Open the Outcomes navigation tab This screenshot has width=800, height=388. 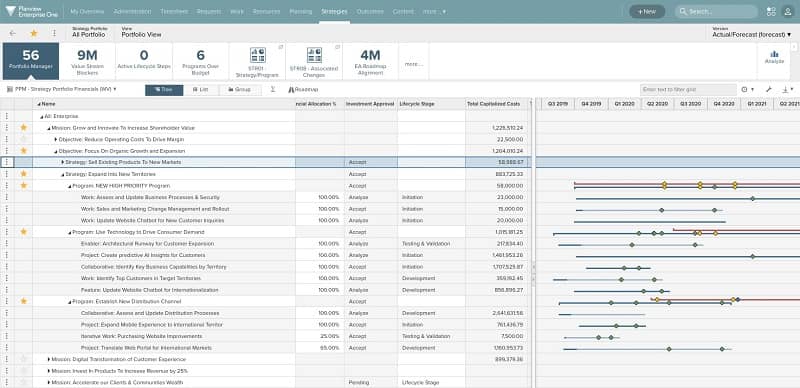click(370, 11)
